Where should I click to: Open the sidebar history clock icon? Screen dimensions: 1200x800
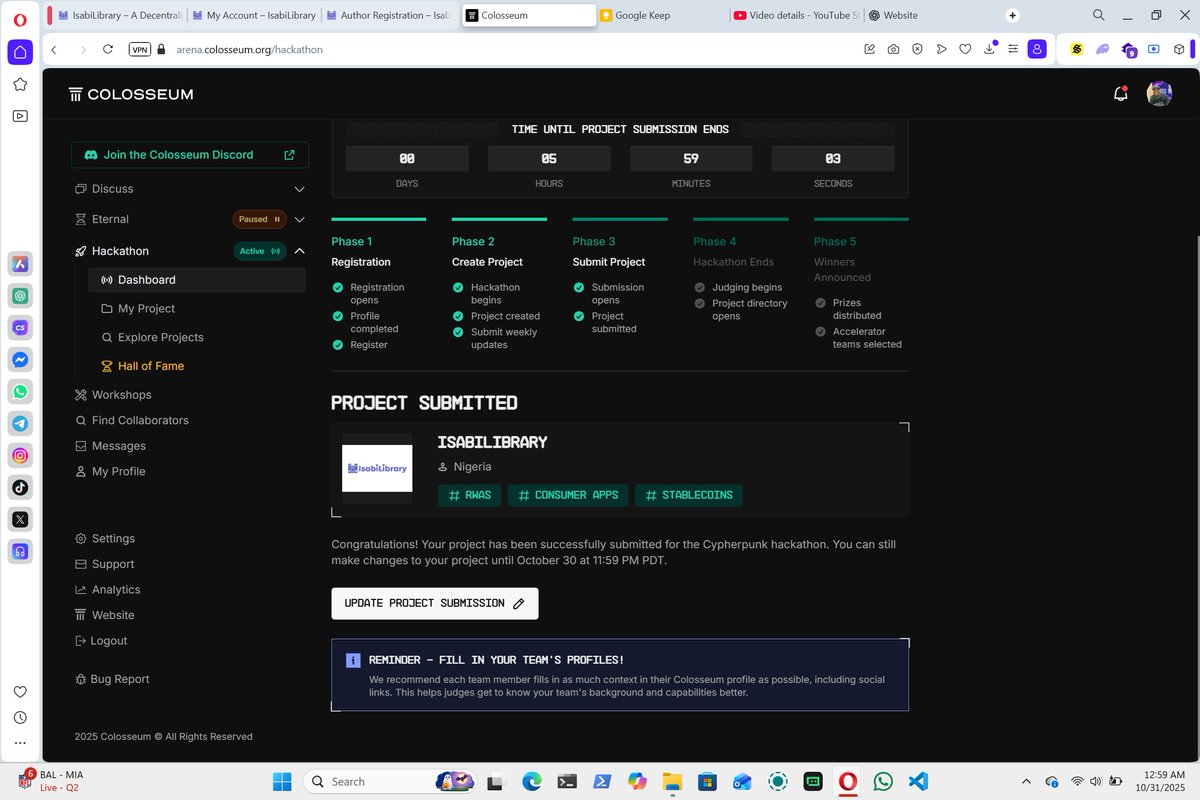(x=20, y=717)
